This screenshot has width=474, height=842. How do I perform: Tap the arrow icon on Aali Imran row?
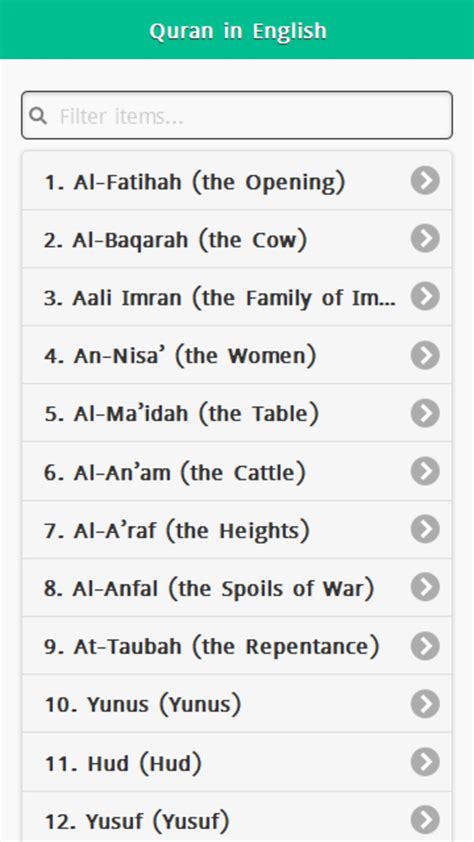pyautogui.click(x=425, y=296)
